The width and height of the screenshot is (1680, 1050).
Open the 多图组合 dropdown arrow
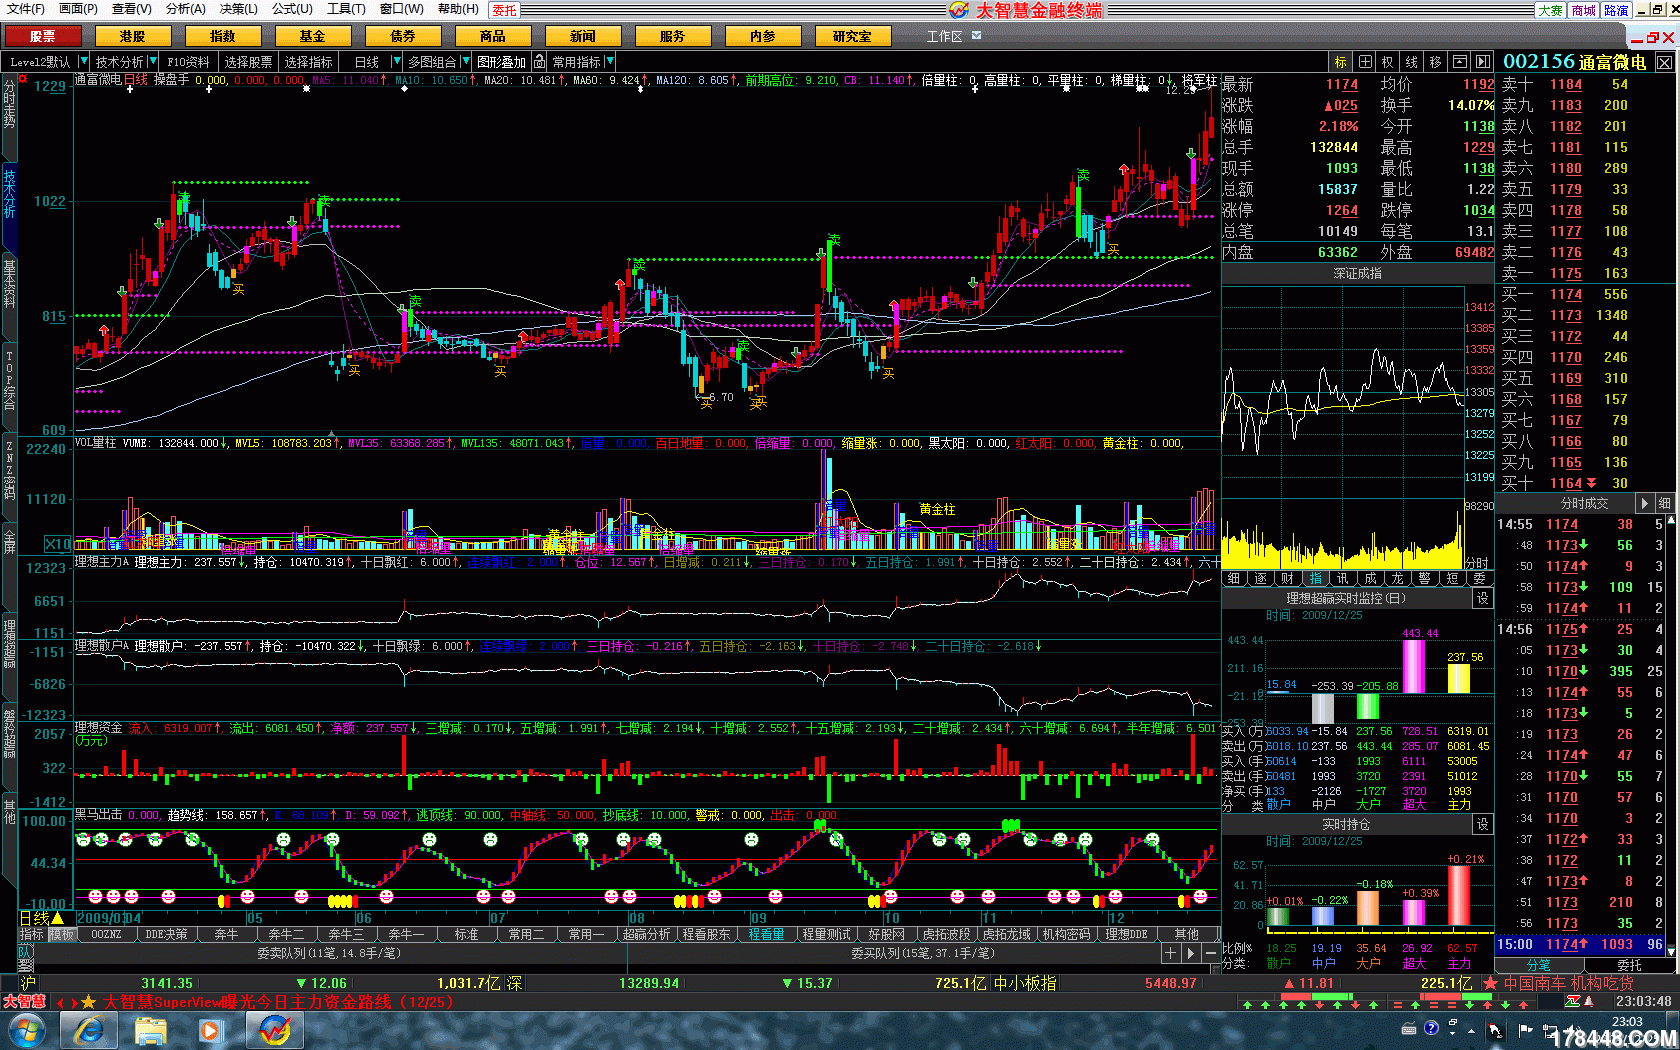coord(465,62)
